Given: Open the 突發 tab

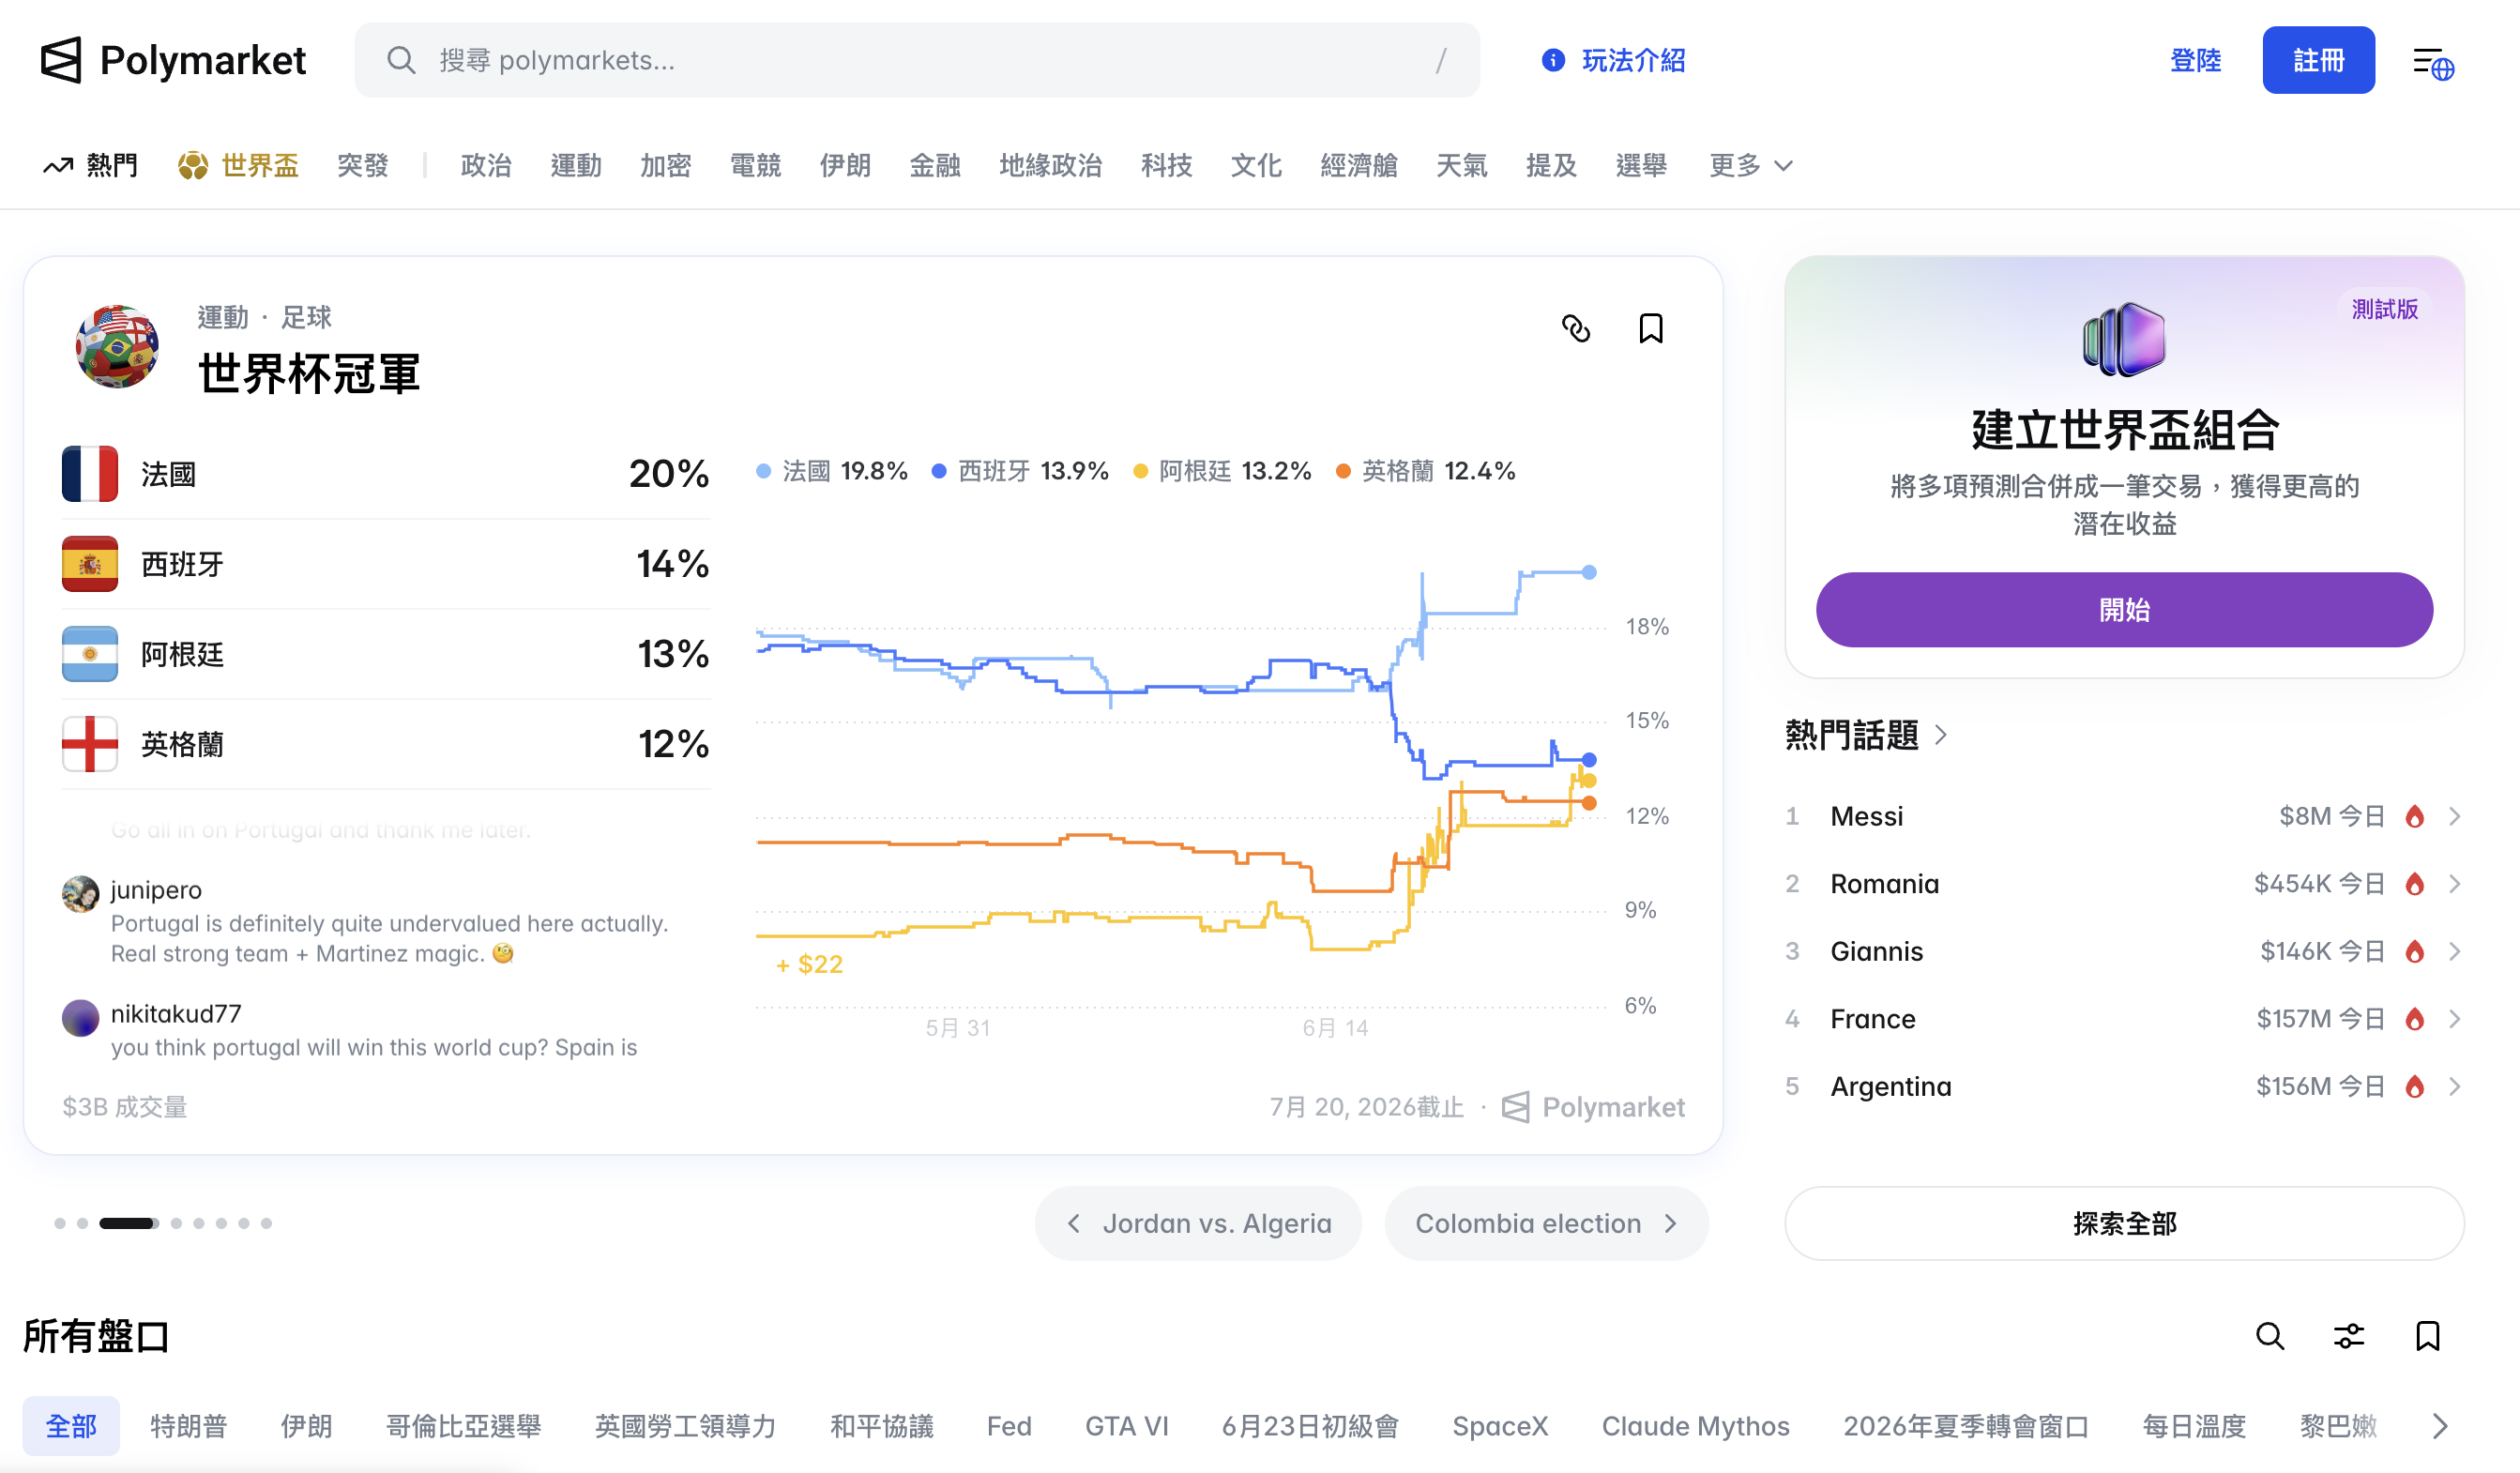Looking at the screenshot, I should coord(362,165).
